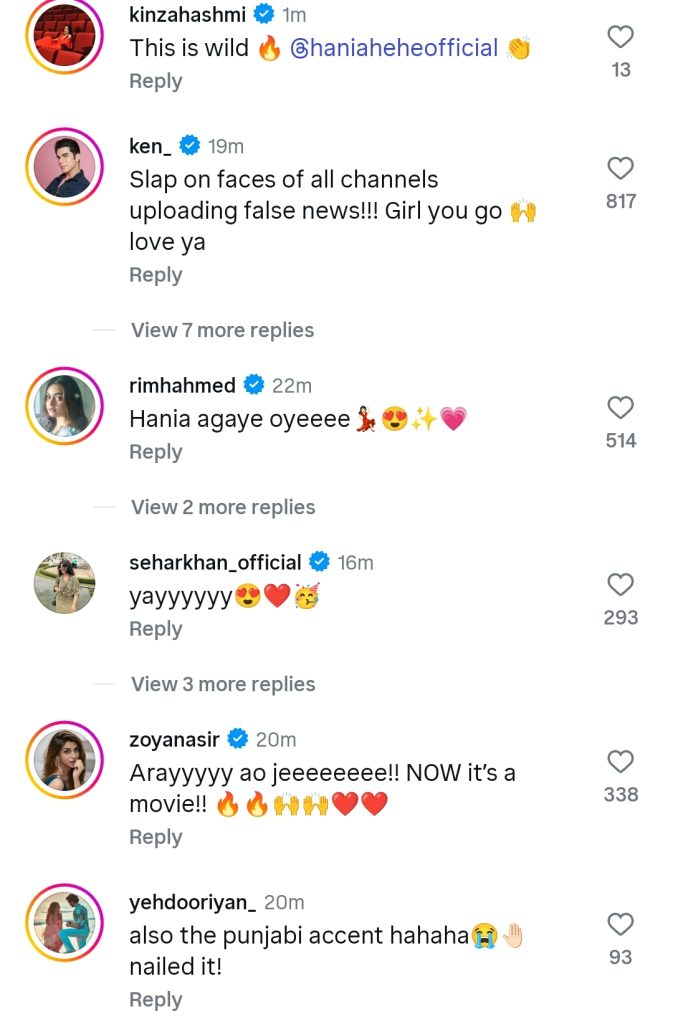Show "View 2 more replies" thread
673x1024 pixels.
222,507
